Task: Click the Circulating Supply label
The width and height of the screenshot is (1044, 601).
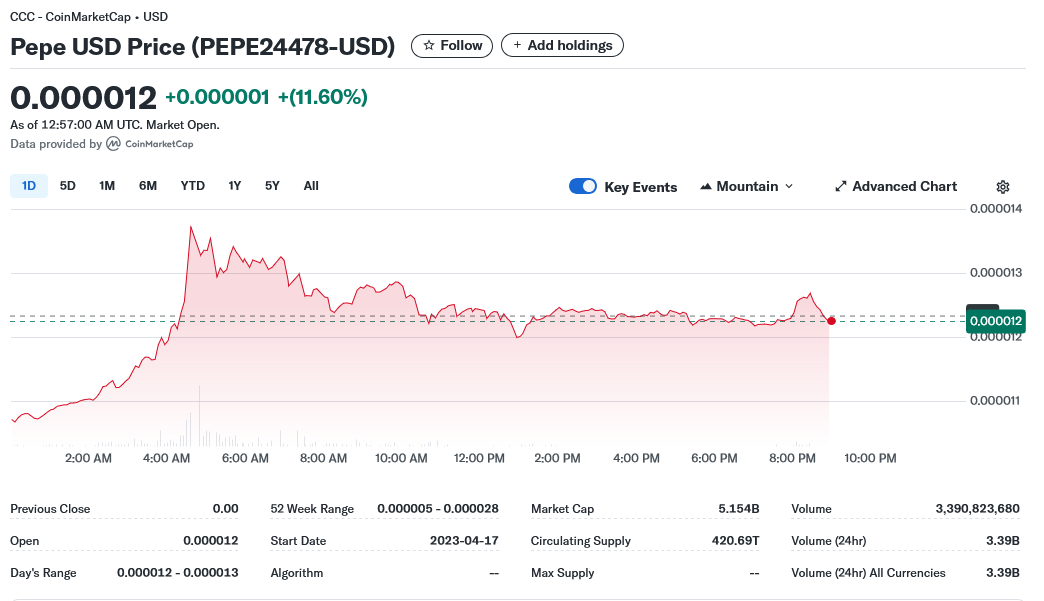Action: point(580,540)
